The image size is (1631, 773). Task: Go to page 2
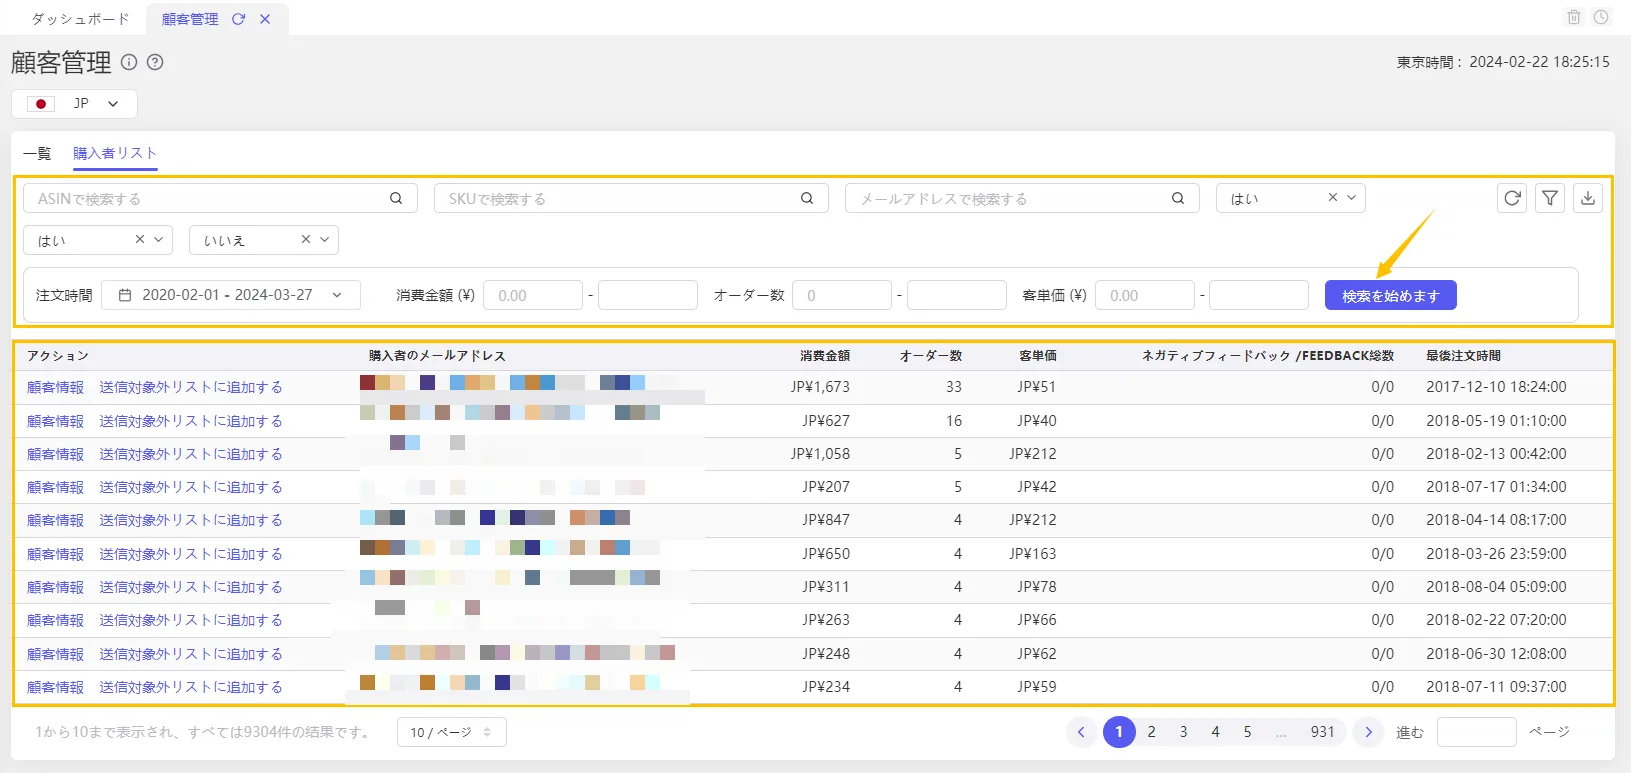[x=1151, y=732]
